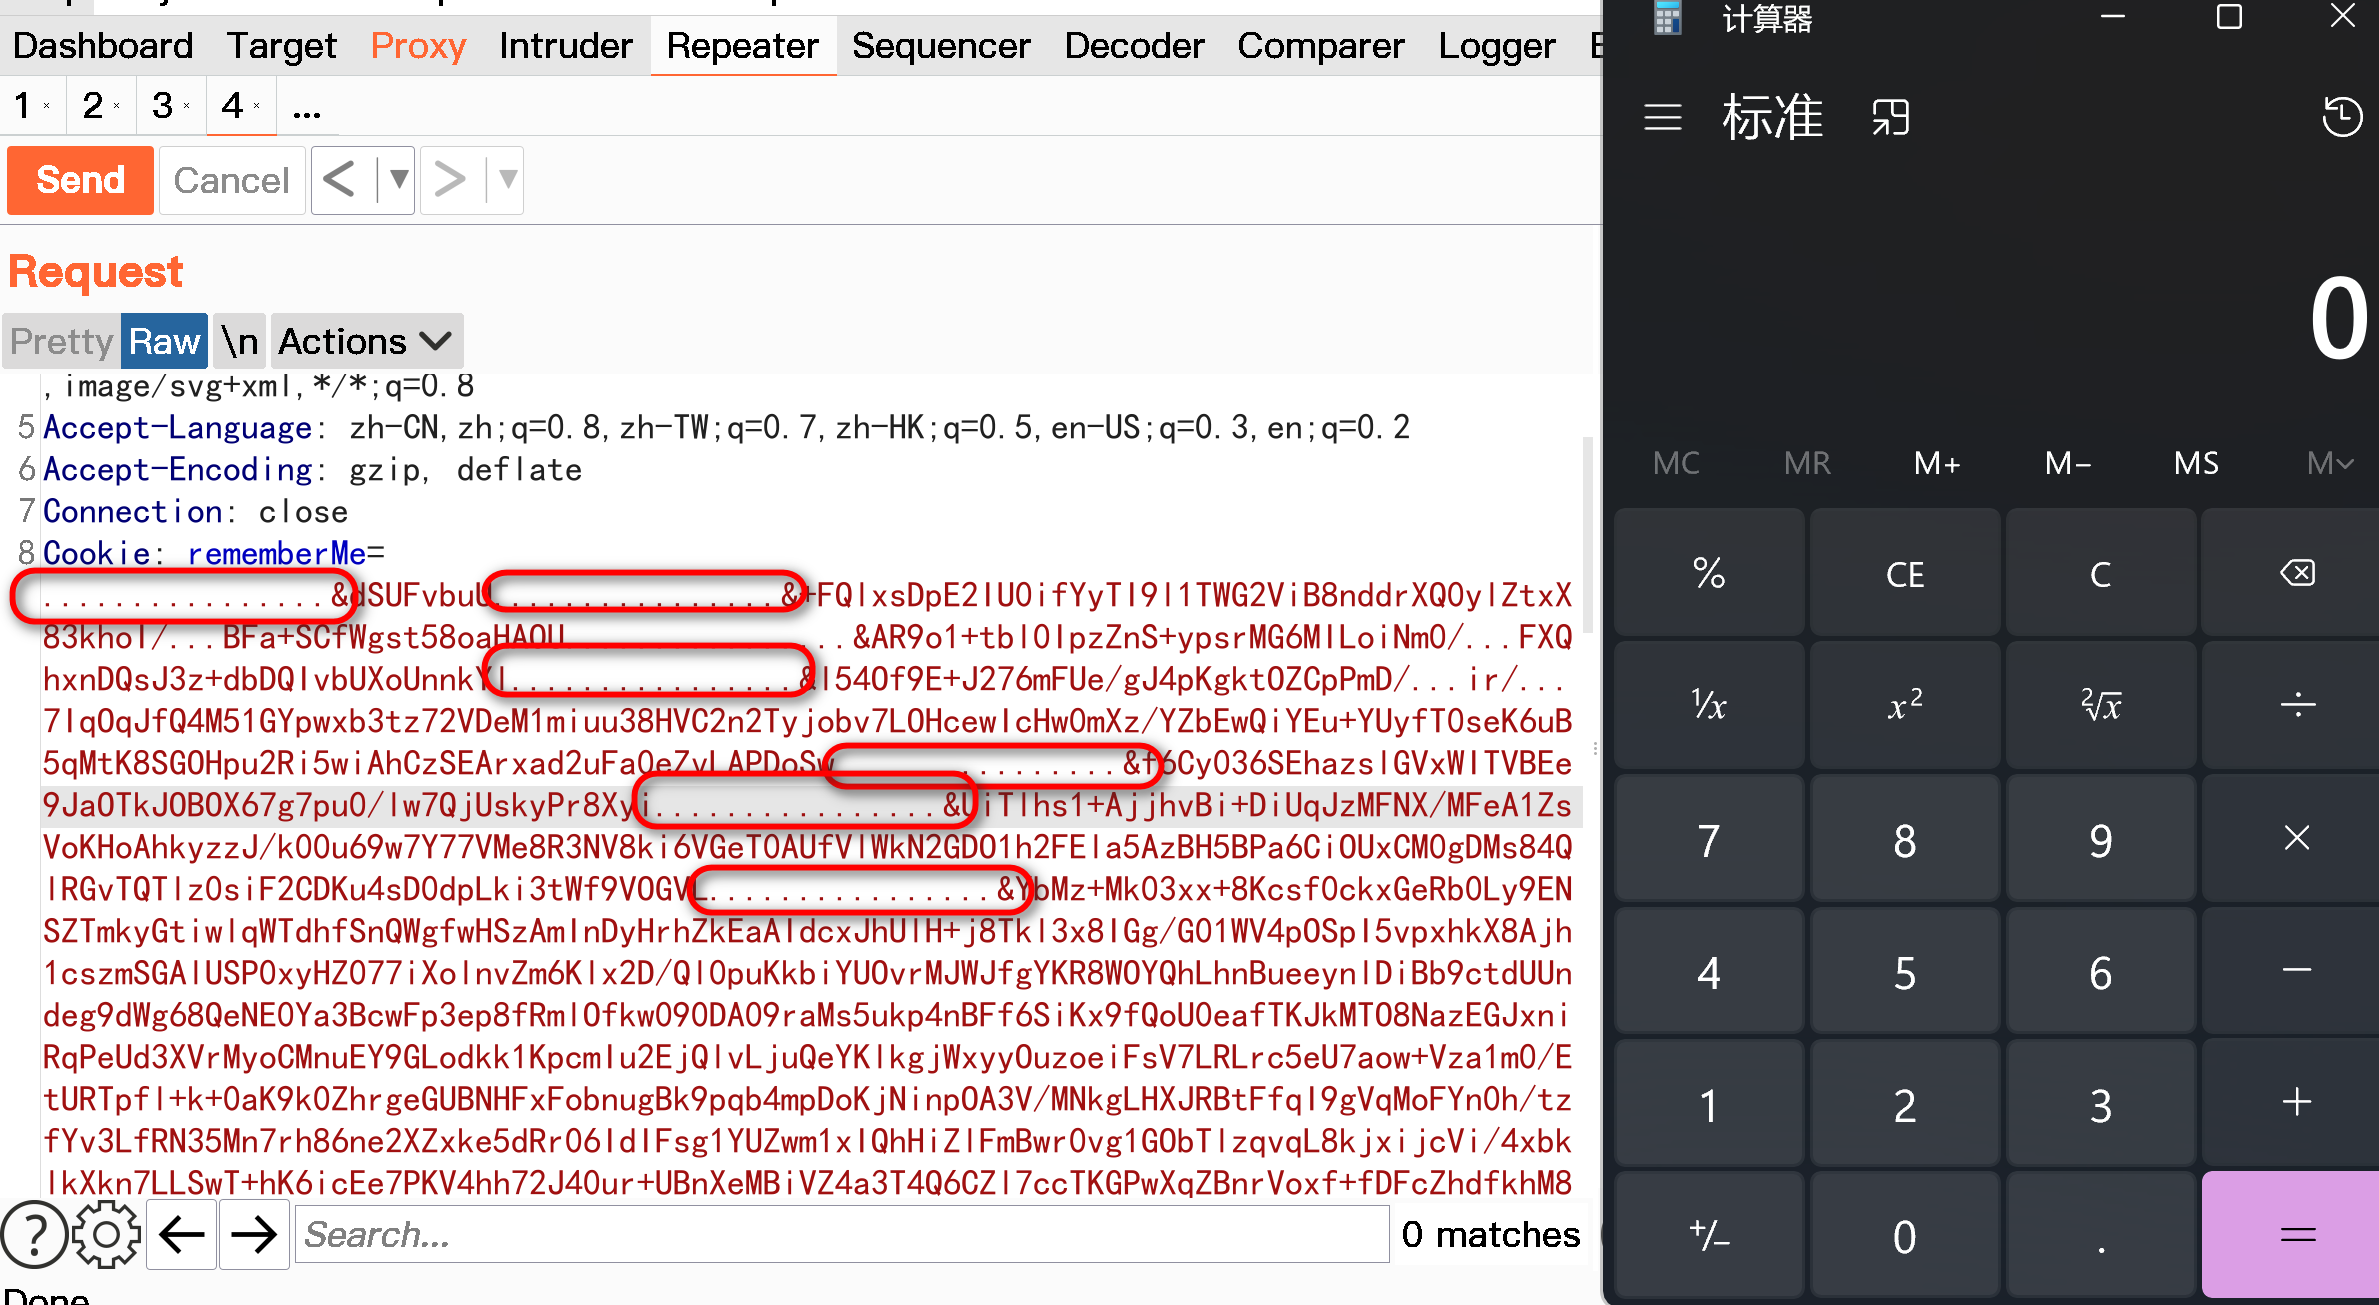Viewport: 2379px width, 1305px height.
Task: Open calculator hamburger navigation menu
Action: [1663, 118]
